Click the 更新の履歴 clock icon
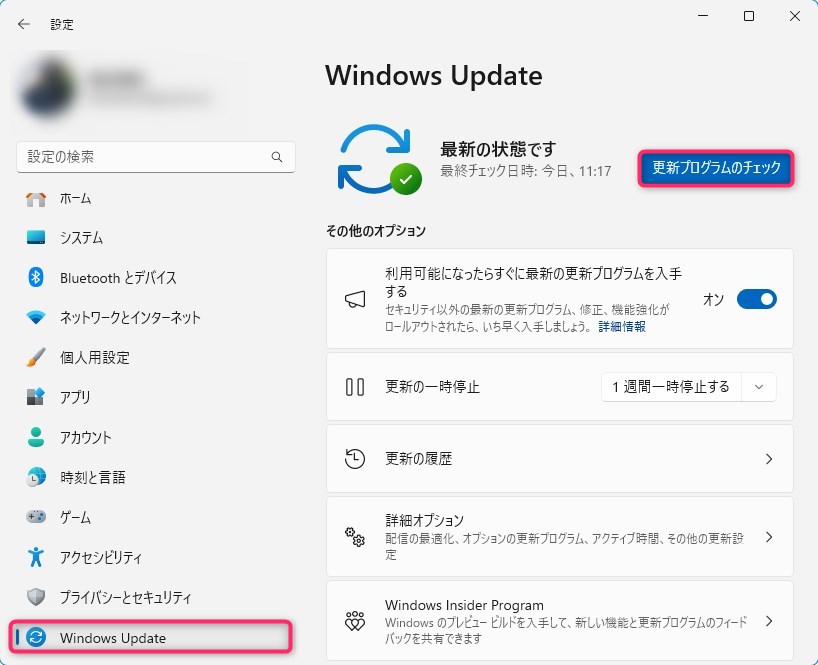 [355, 459]
